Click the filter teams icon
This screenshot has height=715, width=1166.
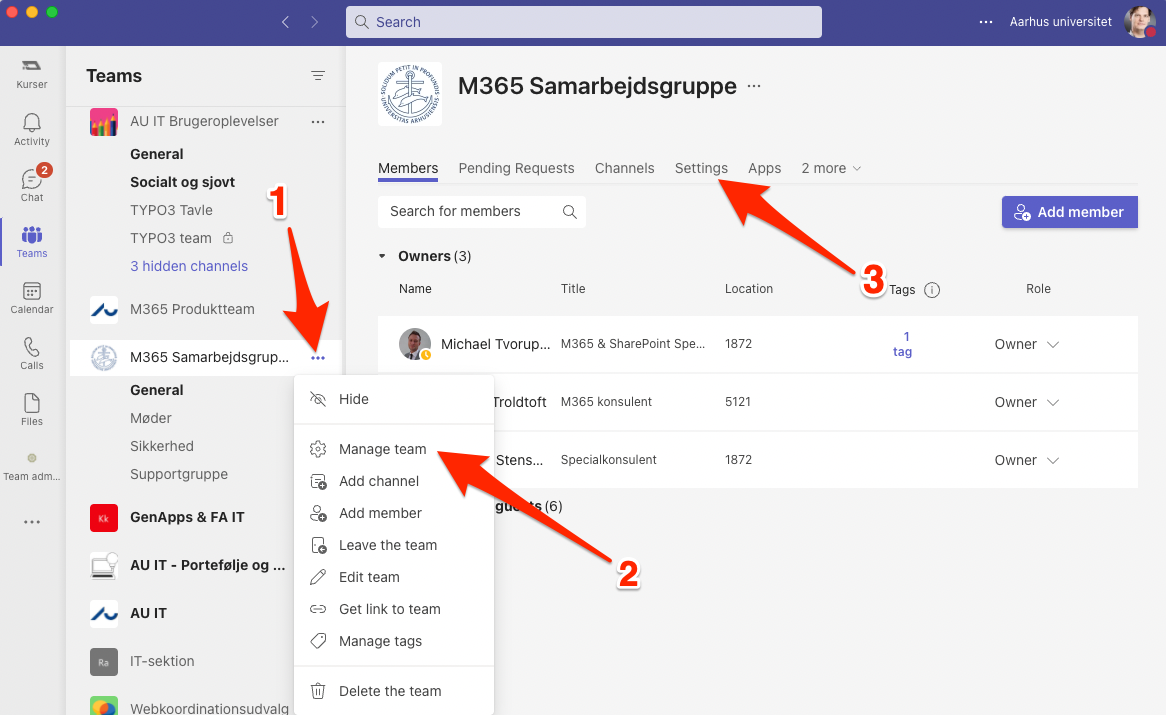pos(318,76)
